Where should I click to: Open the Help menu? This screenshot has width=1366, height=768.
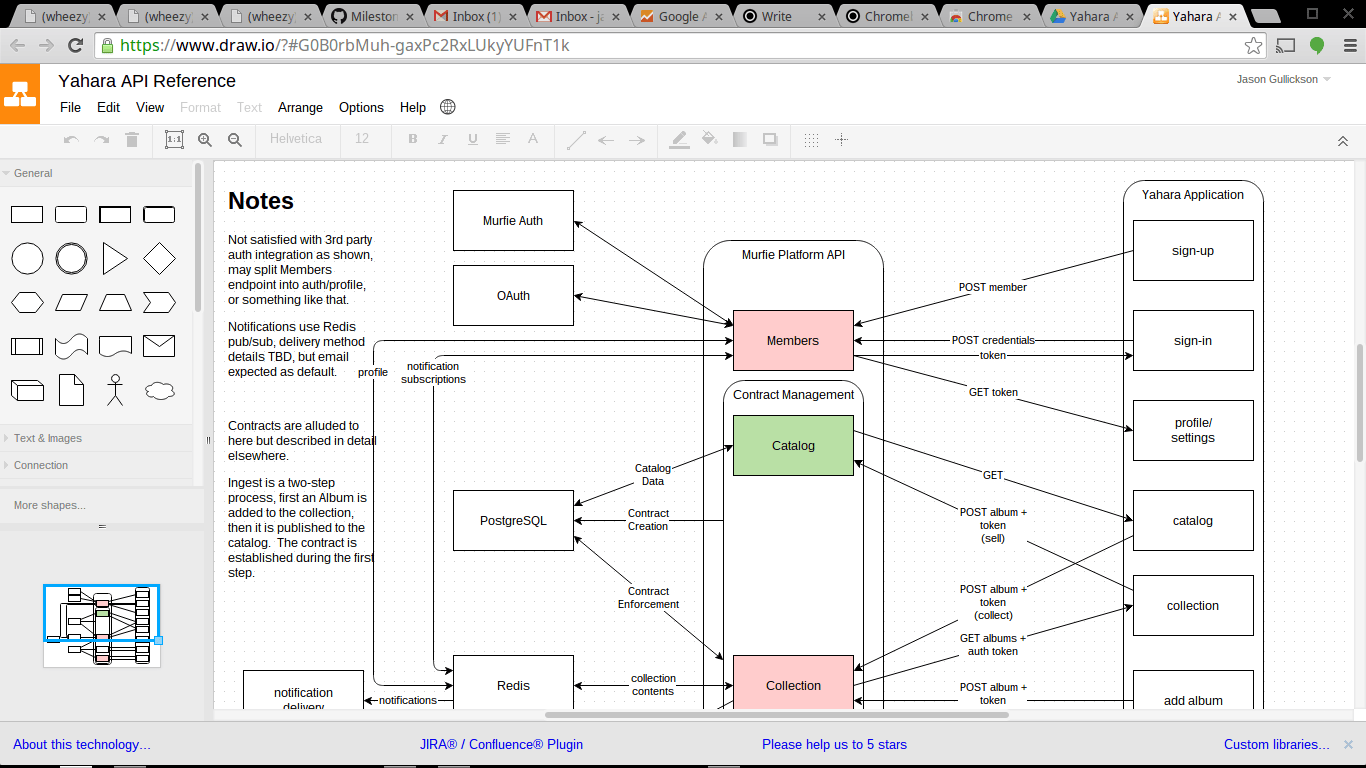click(x=413, y=107)
